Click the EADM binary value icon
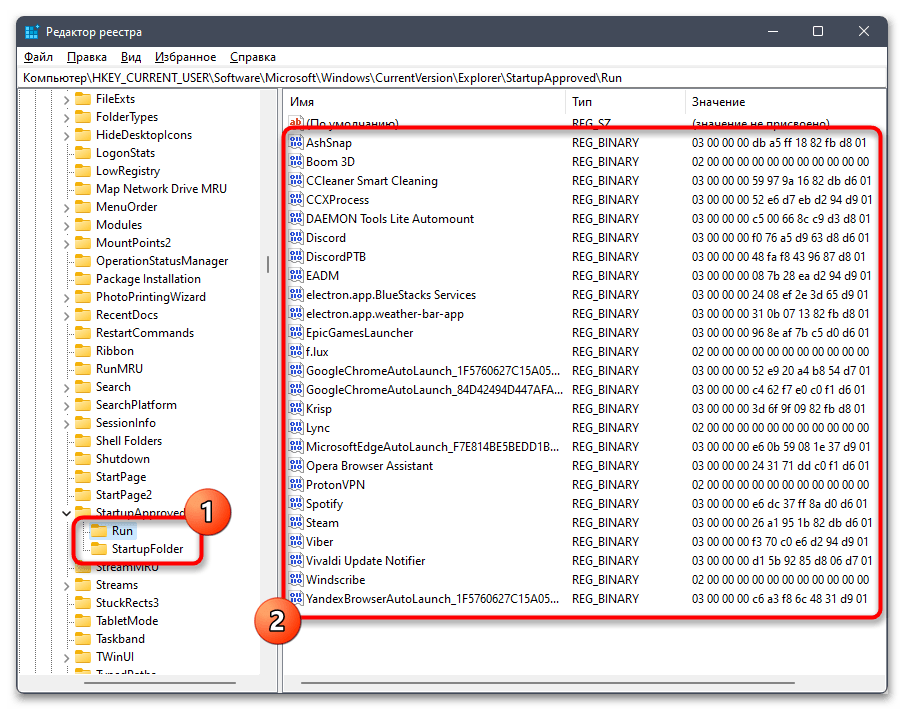 point(296,275)
